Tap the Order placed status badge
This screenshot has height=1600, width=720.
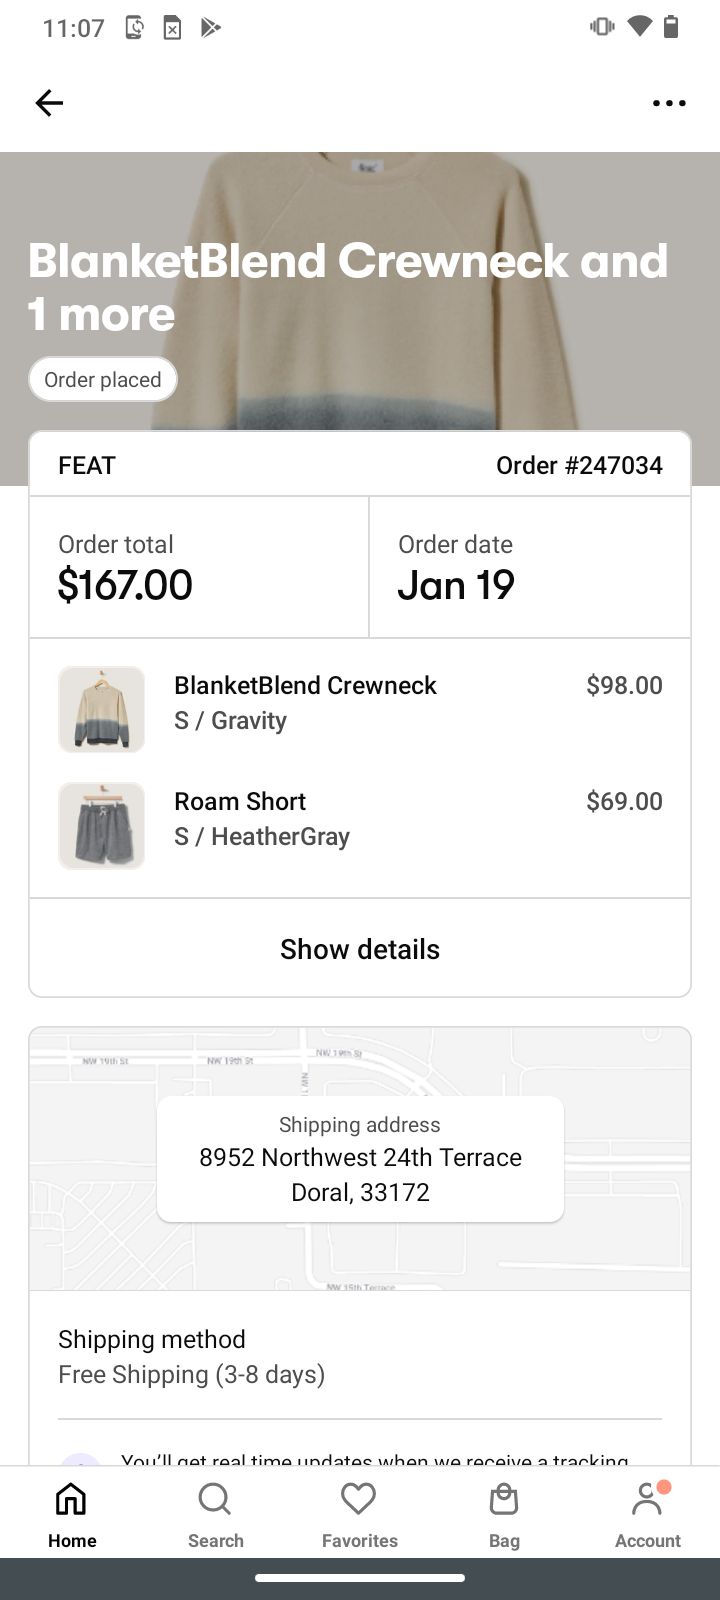click(x=103, y=380)
